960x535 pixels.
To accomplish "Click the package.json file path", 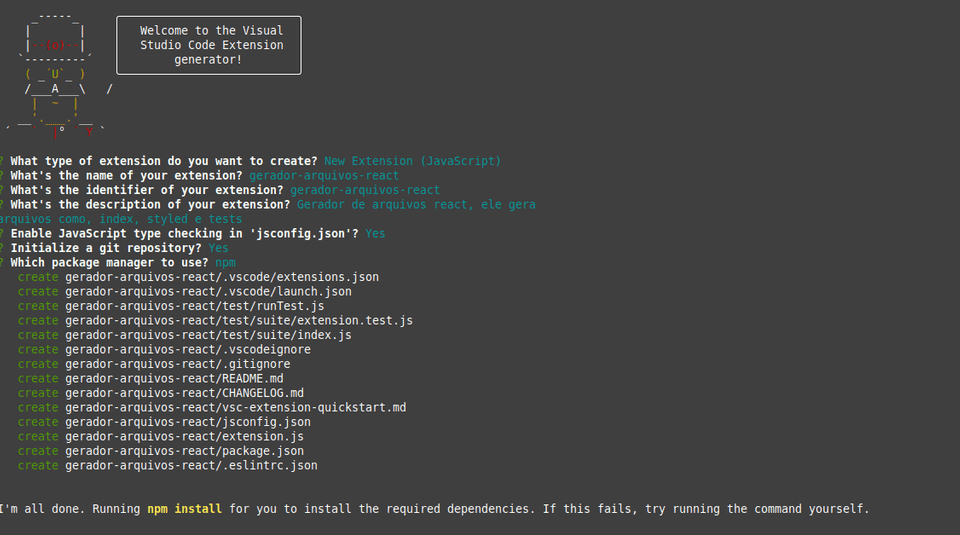I will [x=184, y=452].
